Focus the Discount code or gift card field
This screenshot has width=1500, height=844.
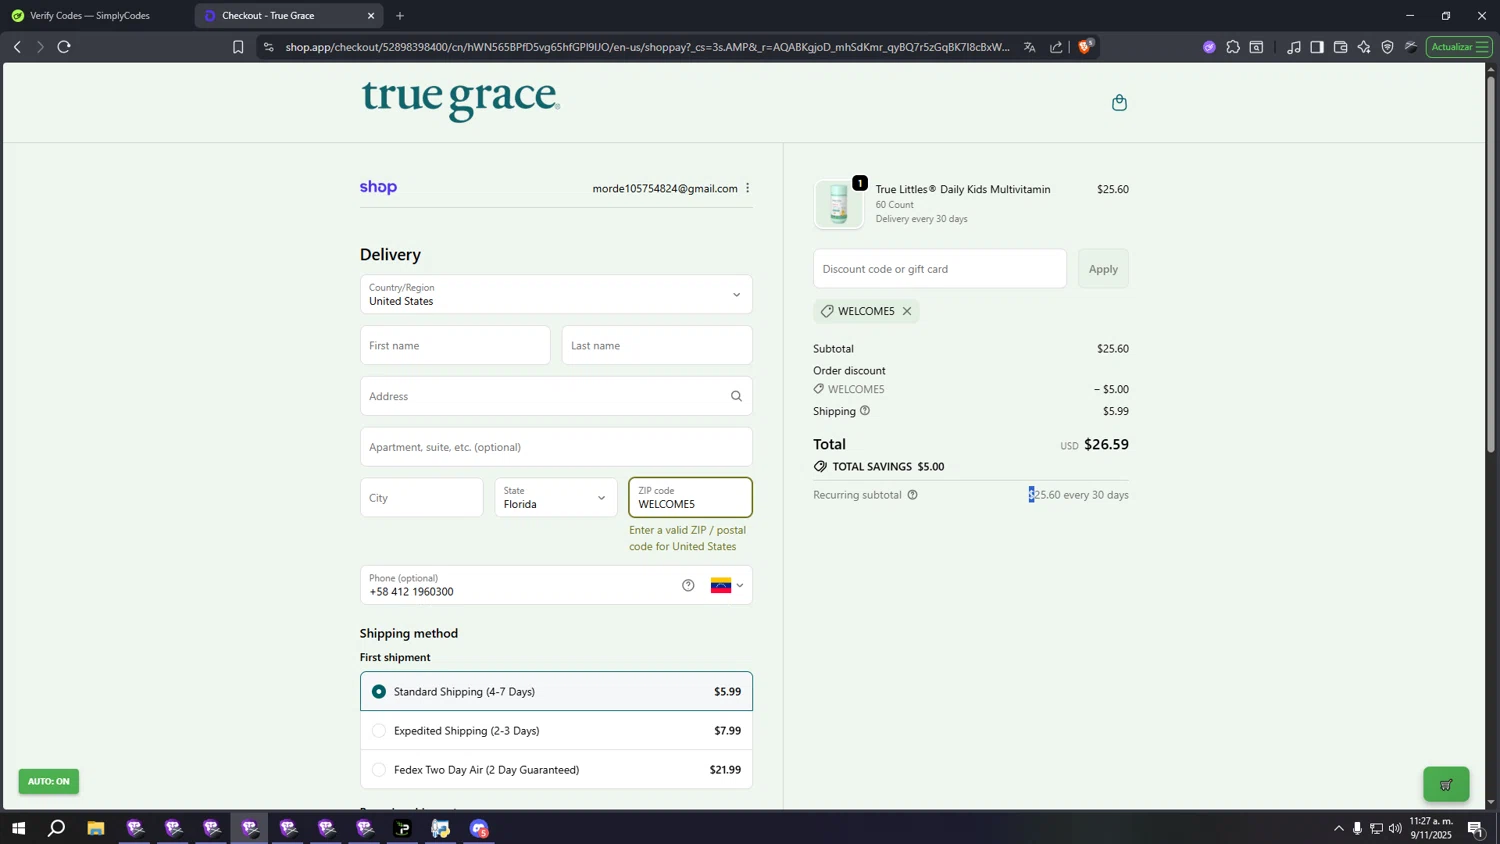tap(940, 269)
